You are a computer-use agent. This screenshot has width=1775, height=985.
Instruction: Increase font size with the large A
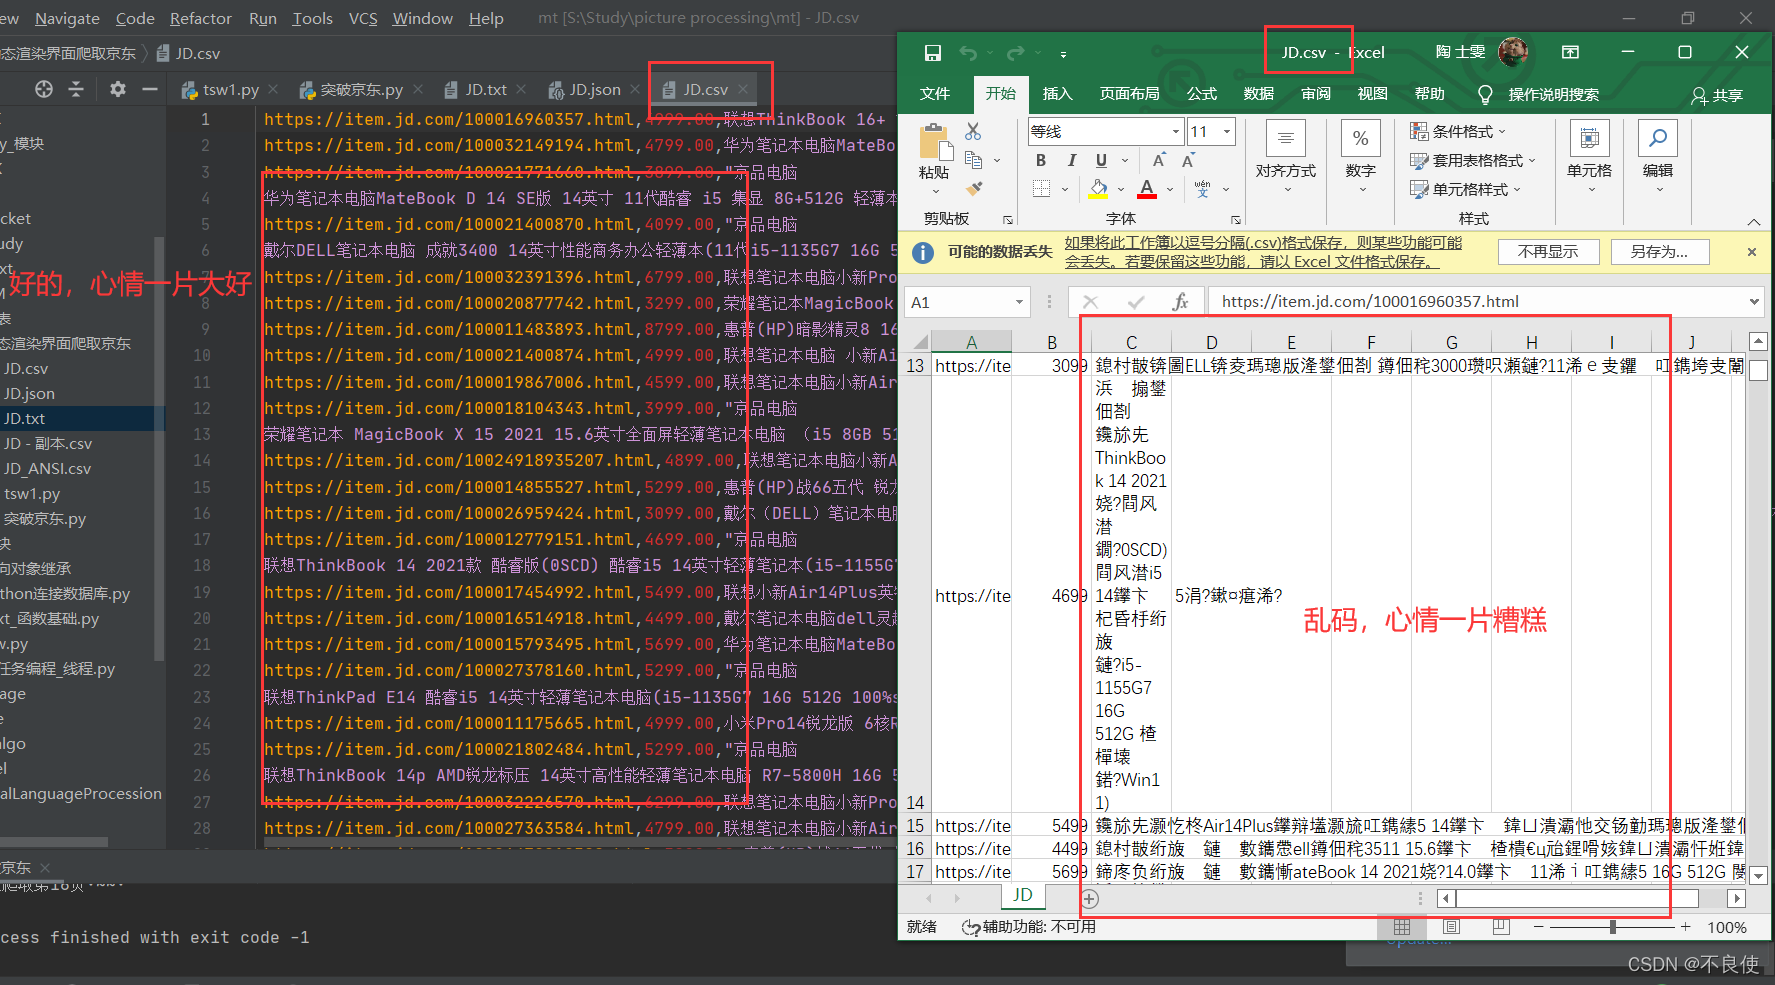coord(1158,160)
